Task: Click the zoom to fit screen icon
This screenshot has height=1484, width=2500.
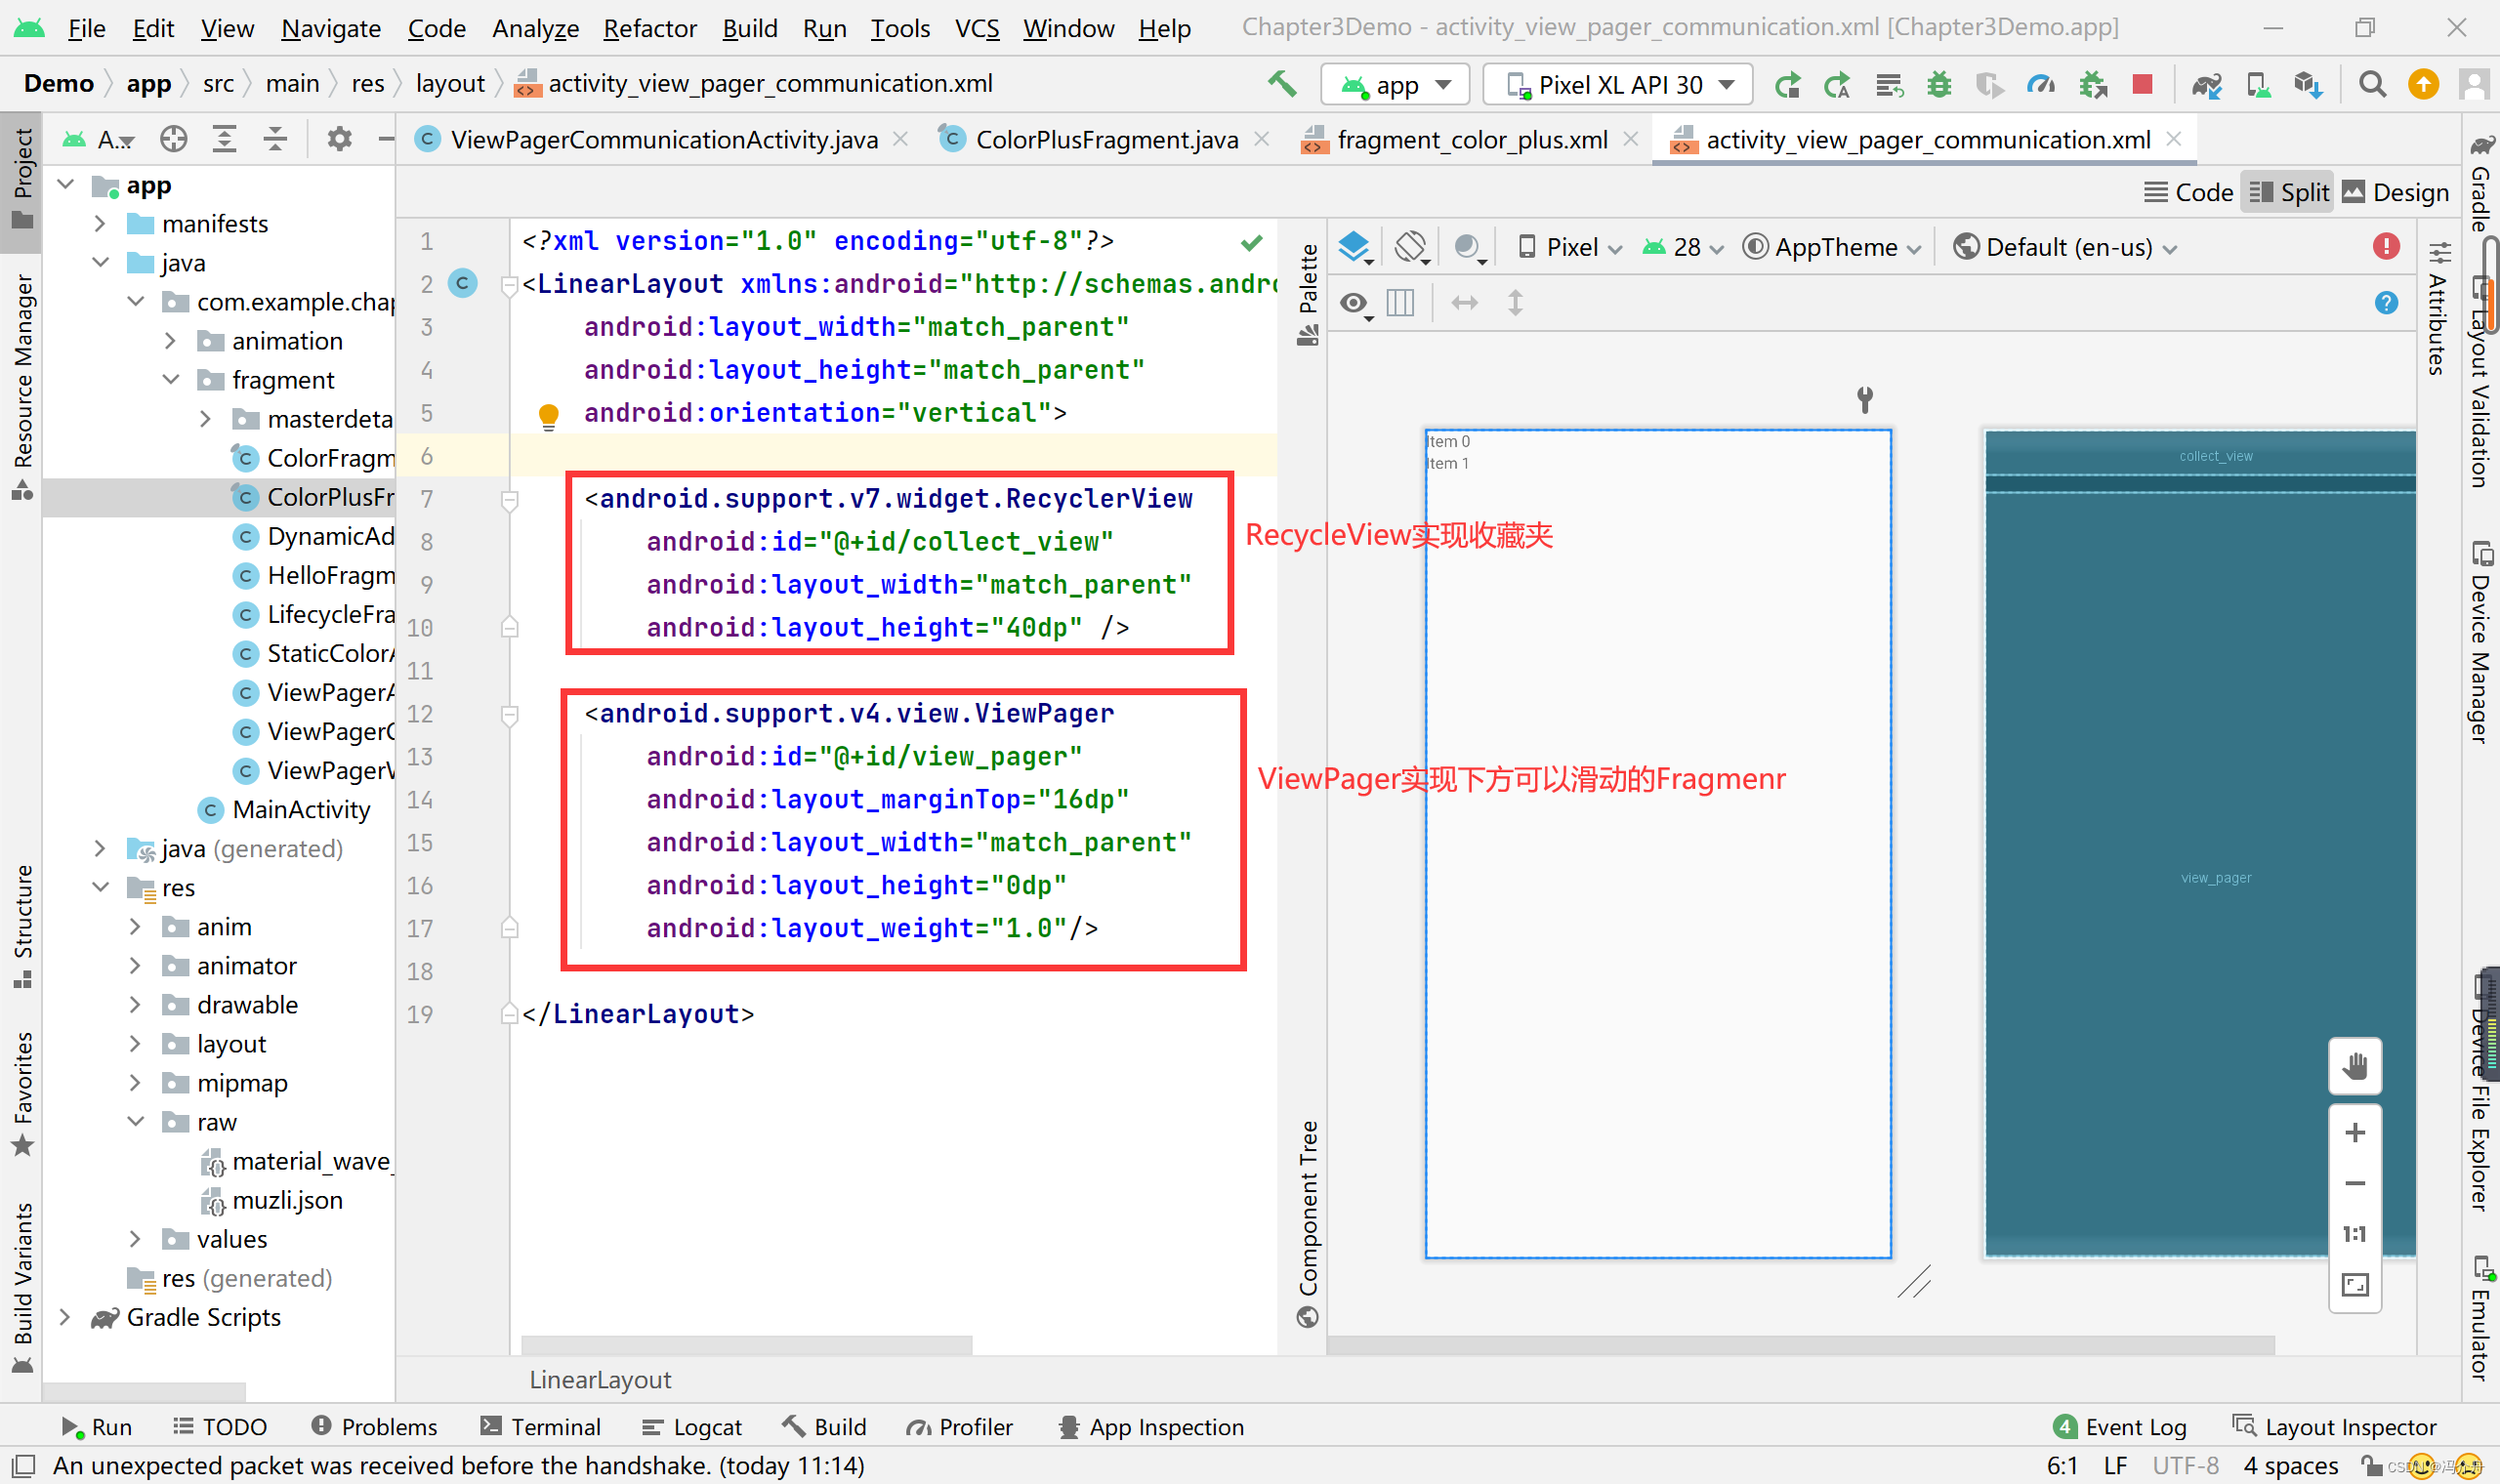Action: pyautogui.click(x=2355, y=1285)
